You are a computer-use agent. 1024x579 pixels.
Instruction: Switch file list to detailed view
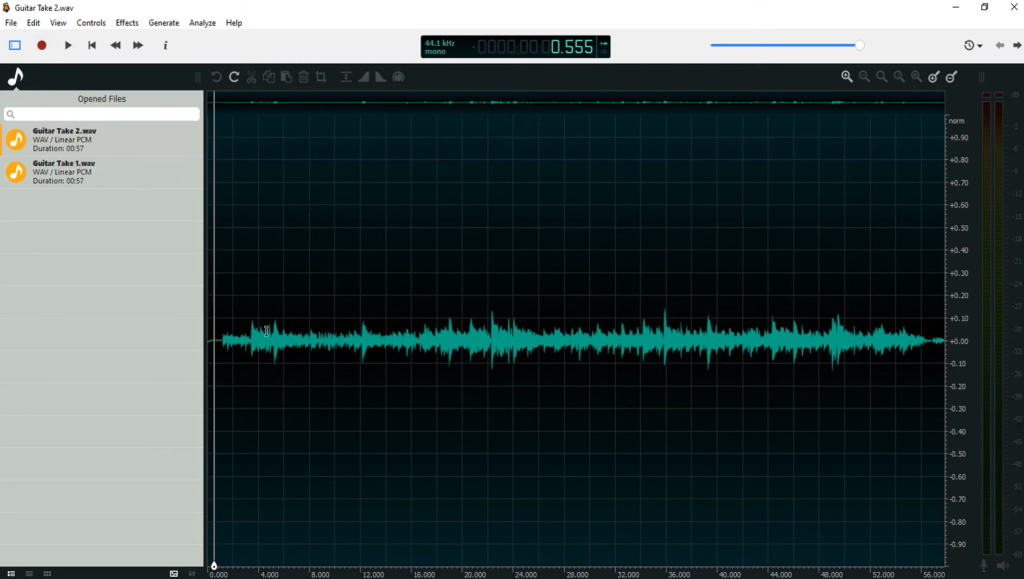pyautogui.click(x=11, y=574)
